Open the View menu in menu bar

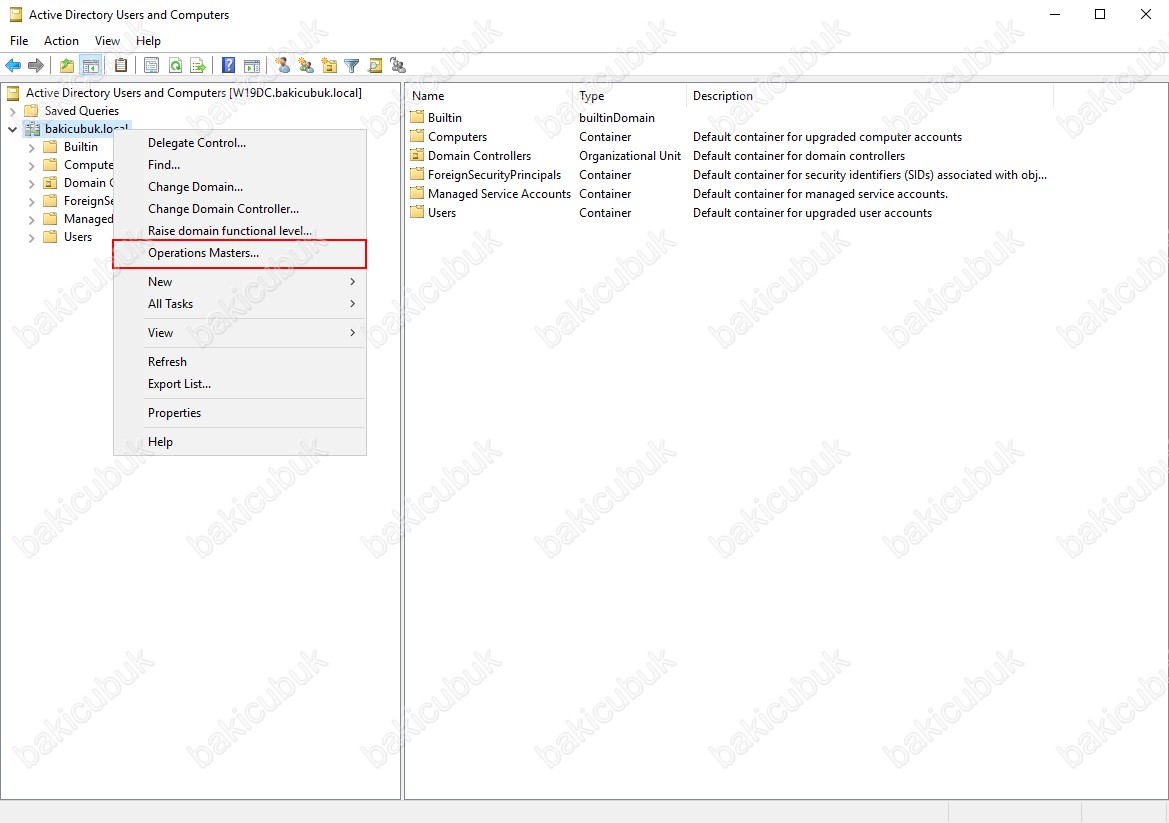[107, 40]
